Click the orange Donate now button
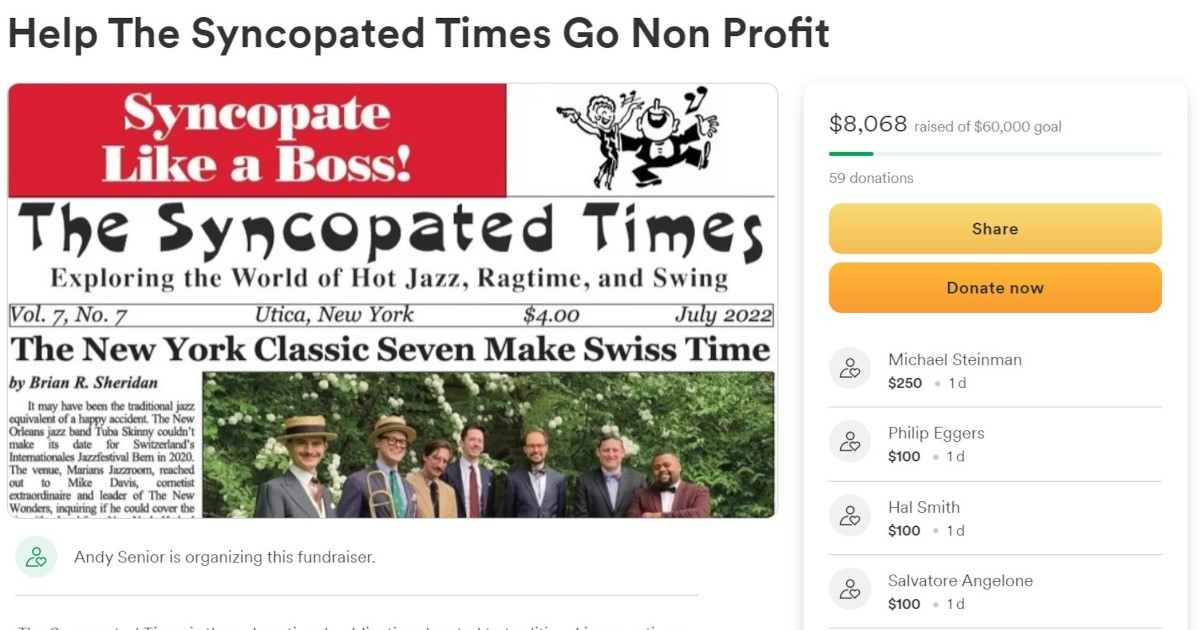1200x630 pixels. (995, 288)
